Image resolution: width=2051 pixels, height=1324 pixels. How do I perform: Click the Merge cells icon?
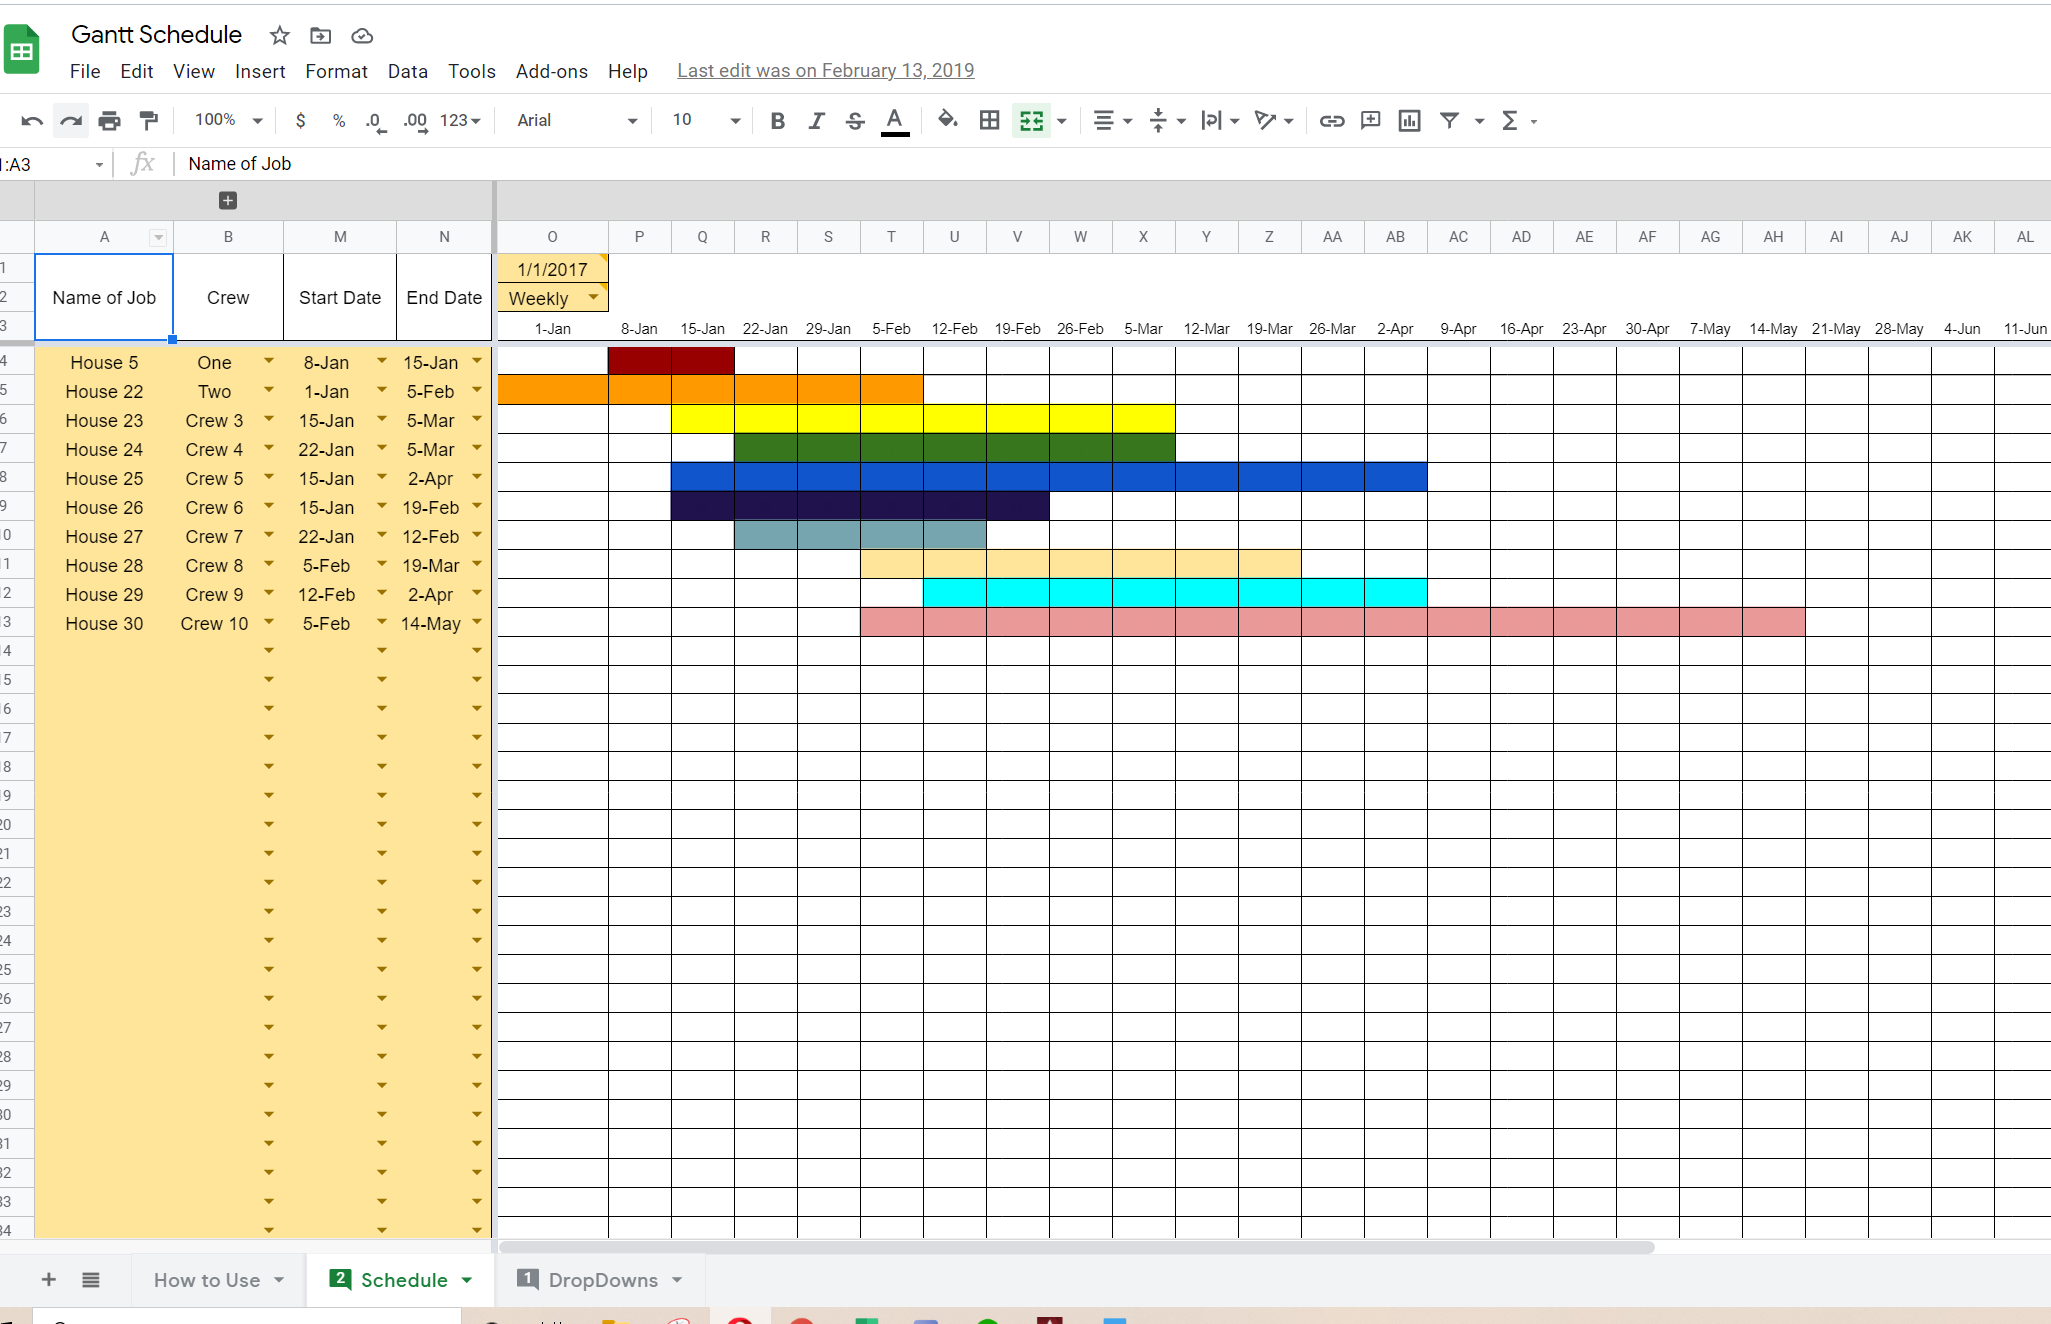click(x=1031, y=121)
